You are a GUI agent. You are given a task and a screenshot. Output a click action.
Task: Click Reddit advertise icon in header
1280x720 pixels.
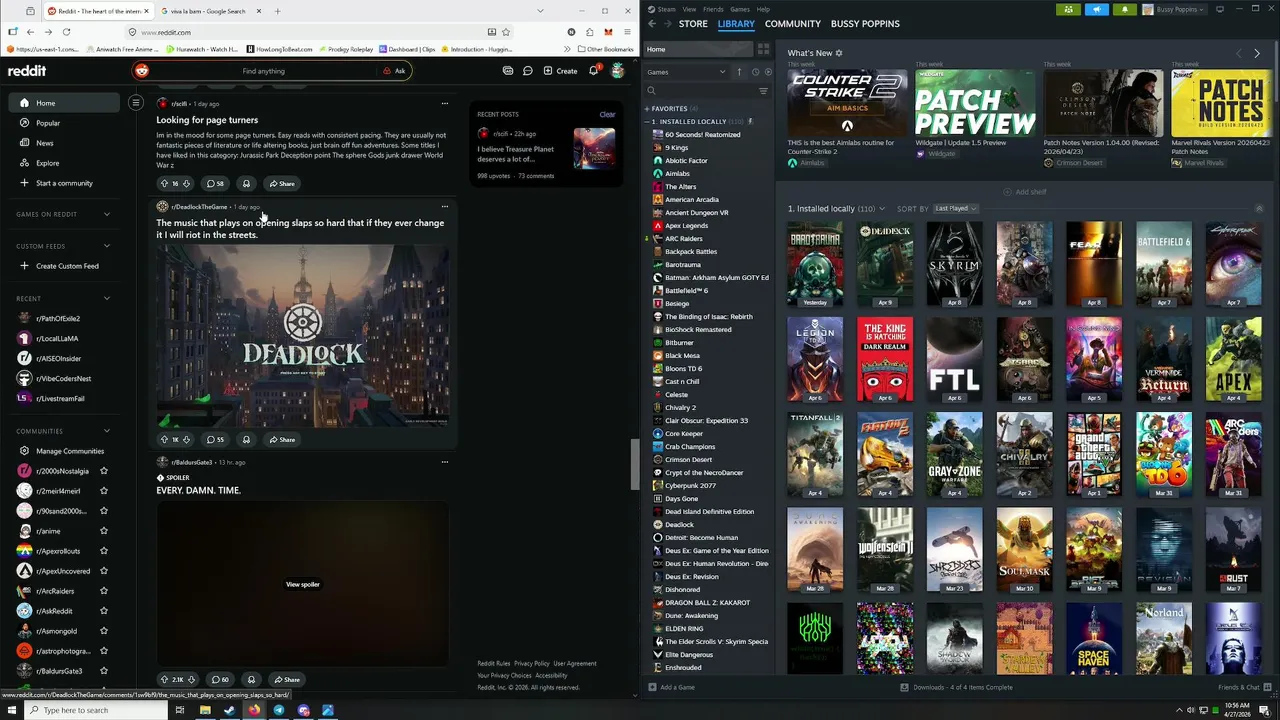coord(508,71)
